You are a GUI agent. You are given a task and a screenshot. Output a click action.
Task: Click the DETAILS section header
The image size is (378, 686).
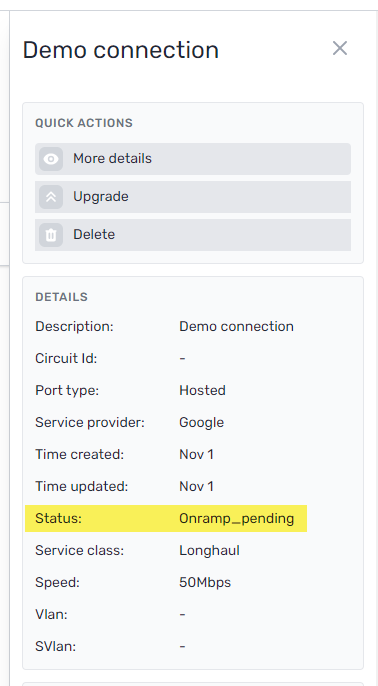[62, 297]
